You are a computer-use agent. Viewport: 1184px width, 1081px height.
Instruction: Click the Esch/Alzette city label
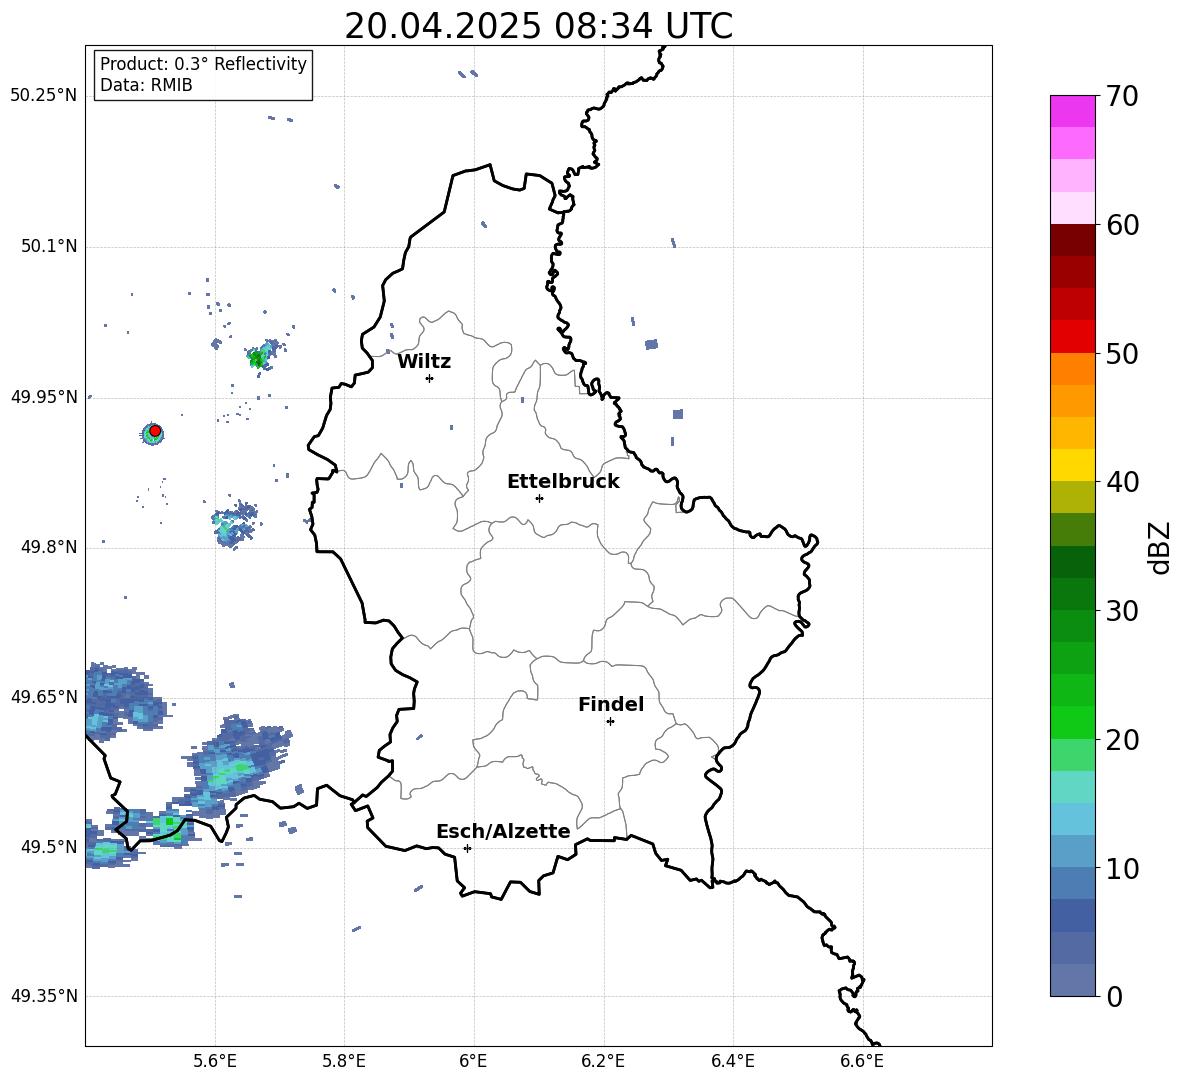503,831
